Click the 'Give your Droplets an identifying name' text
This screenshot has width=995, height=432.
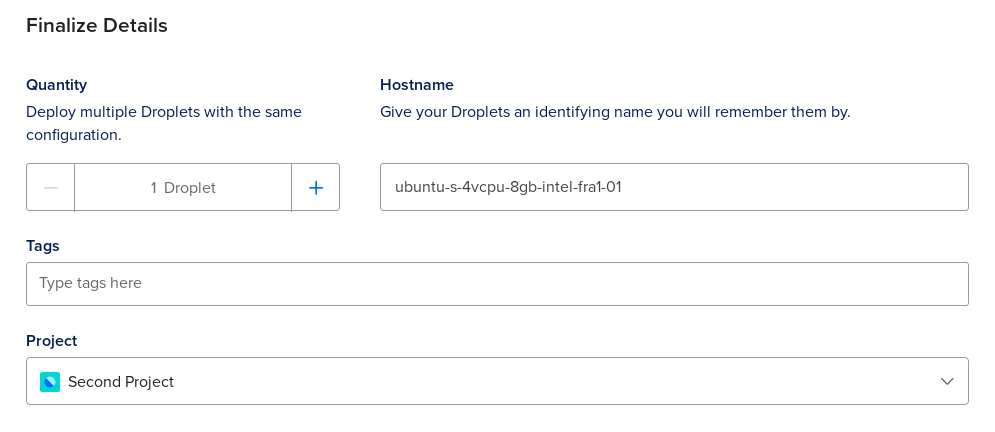tap(614, 112)
